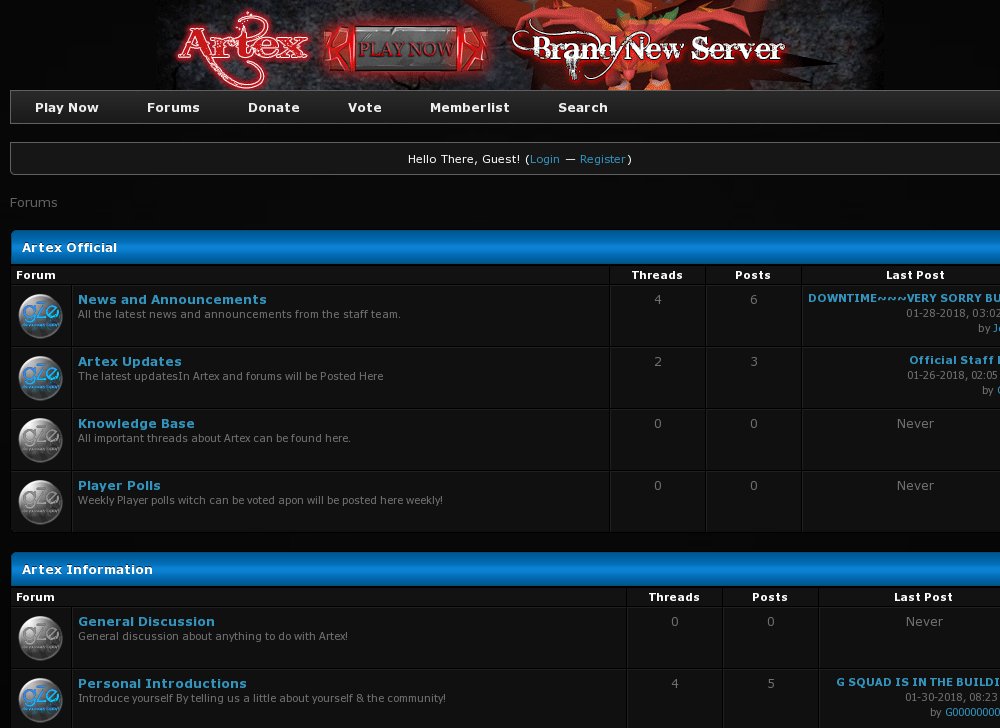The image size is (1000, 728).
Task: Open the DOWNTIME announcement thread
Action: pyautogui.click(x=900, y=297)
